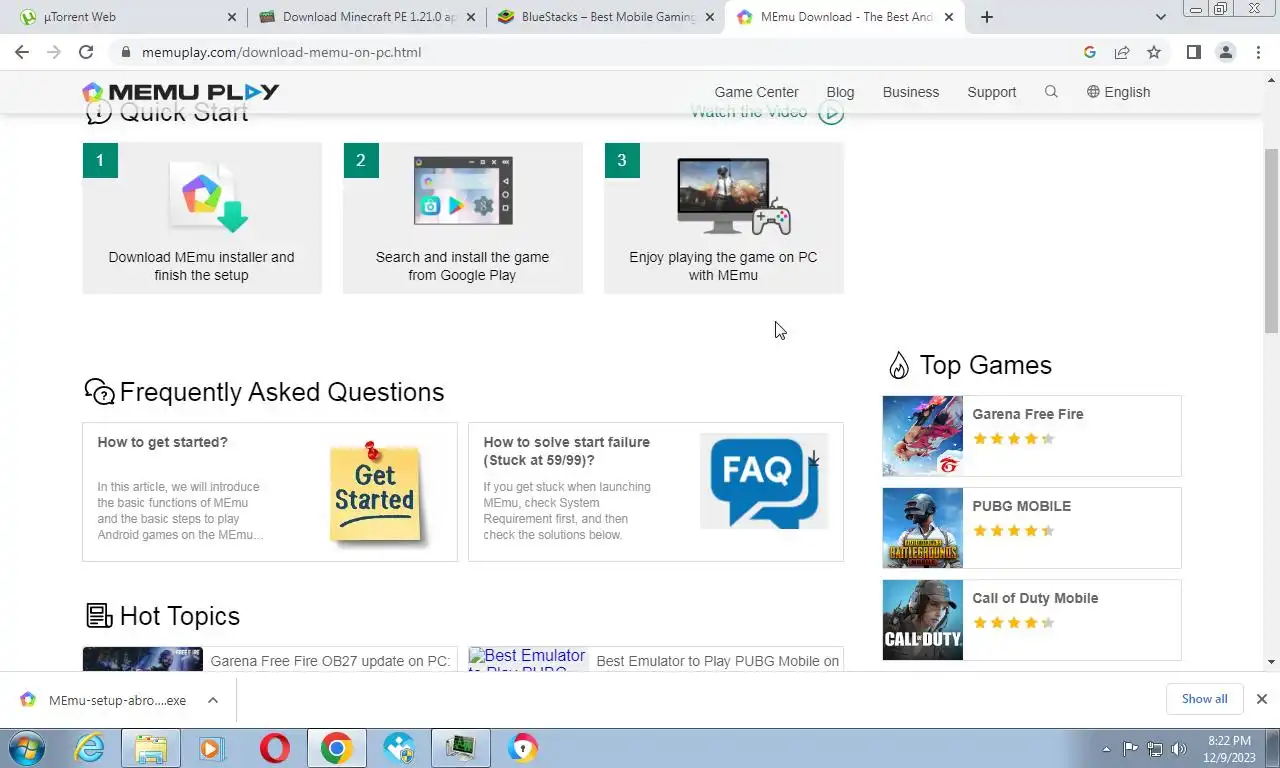Open Best Emulator to Play PUBG topic
The height and width of the screenshot is (768, 1280).
pos(717,661)
